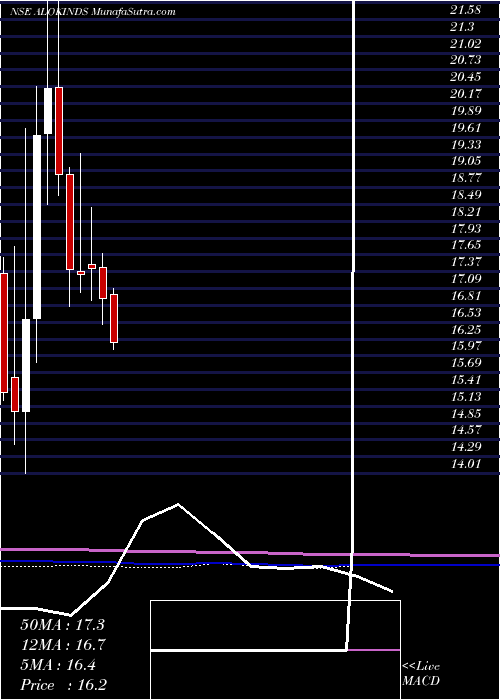Click the 18.21 price axis label
Viewport: 500px width, 700px height.
point(465,212)
